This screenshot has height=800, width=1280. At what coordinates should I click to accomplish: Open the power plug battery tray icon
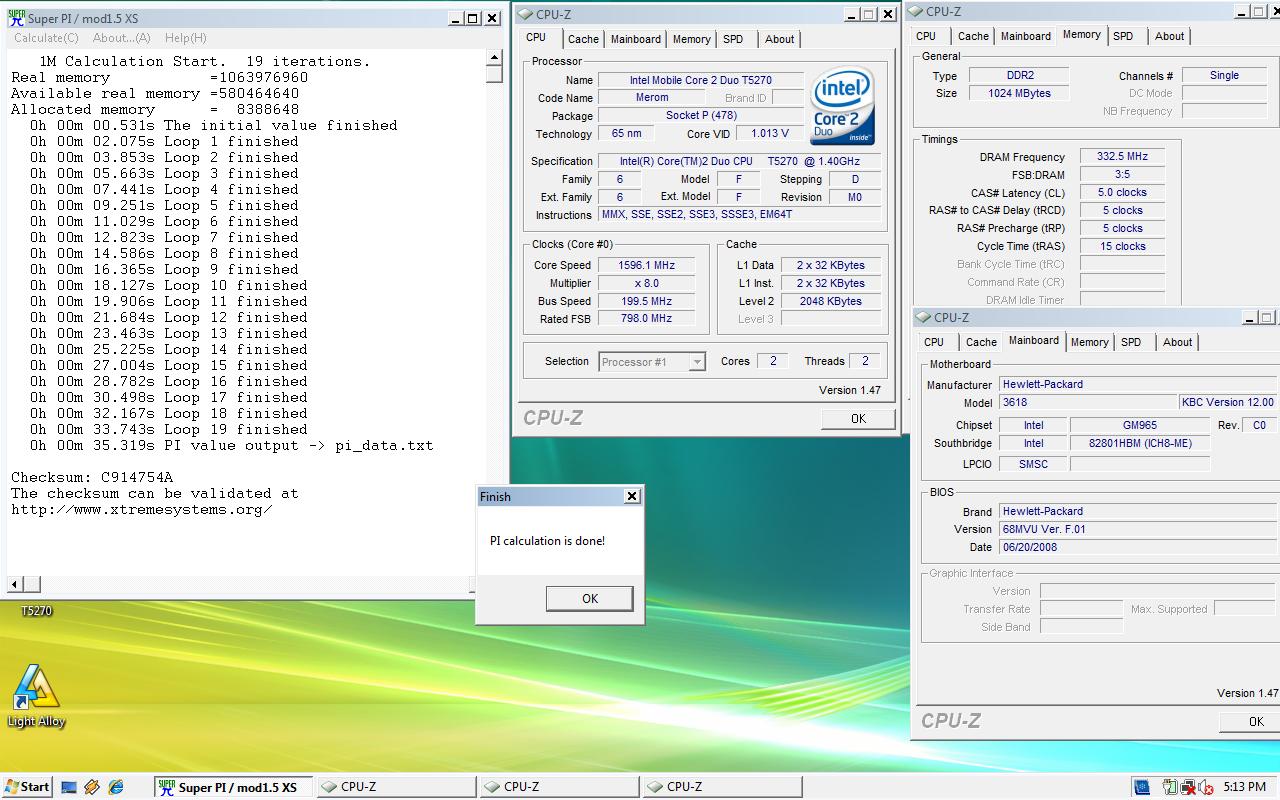[x=1170, y=787]
